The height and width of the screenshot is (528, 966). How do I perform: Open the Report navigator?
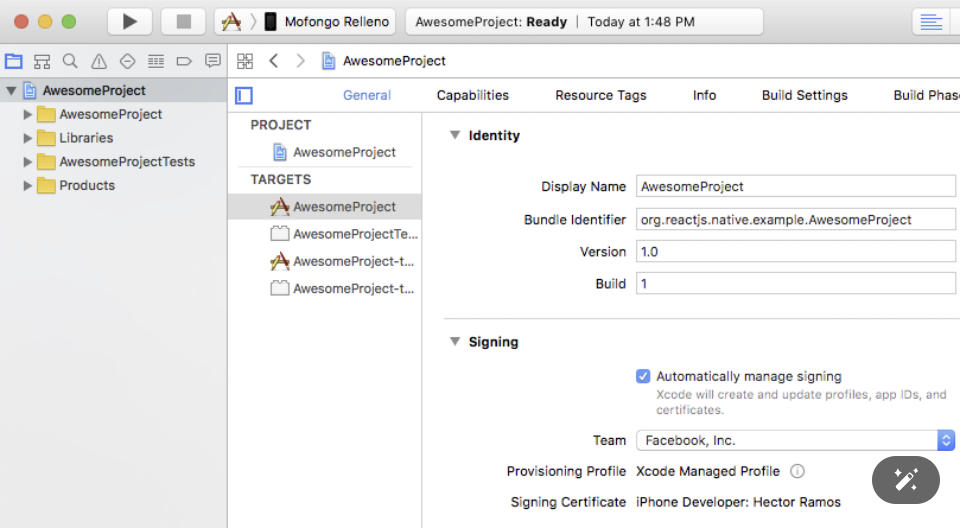coord(213,61)
